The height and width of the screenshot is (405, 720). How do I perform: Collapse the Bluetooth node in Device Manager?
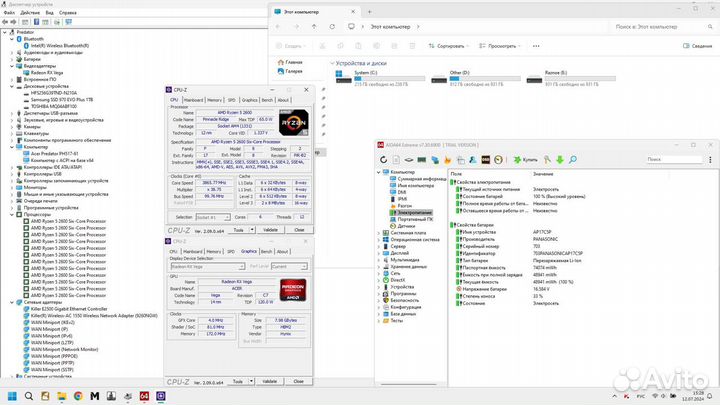(x=12, y=39)
